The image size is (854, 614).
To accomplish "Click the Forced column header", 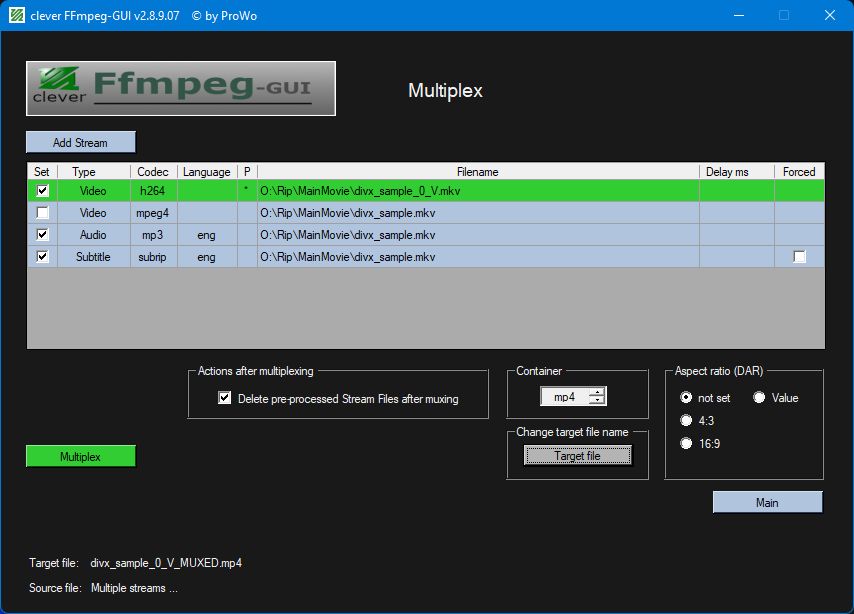I will (x=799, y=172).
